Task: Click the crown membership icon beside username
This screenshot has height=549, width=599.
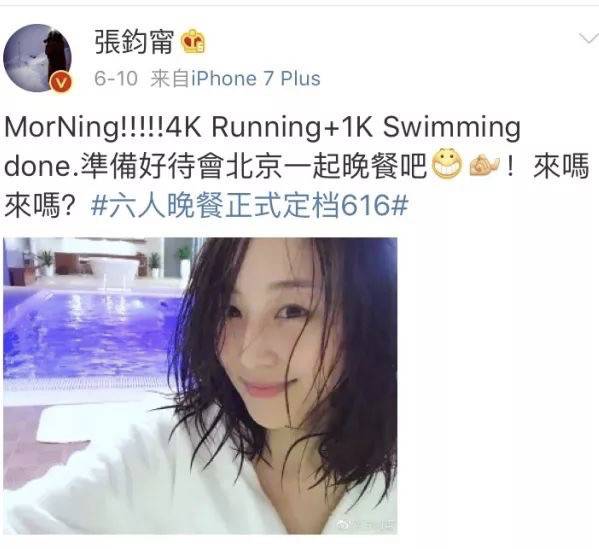Action: tap(193, 41)
